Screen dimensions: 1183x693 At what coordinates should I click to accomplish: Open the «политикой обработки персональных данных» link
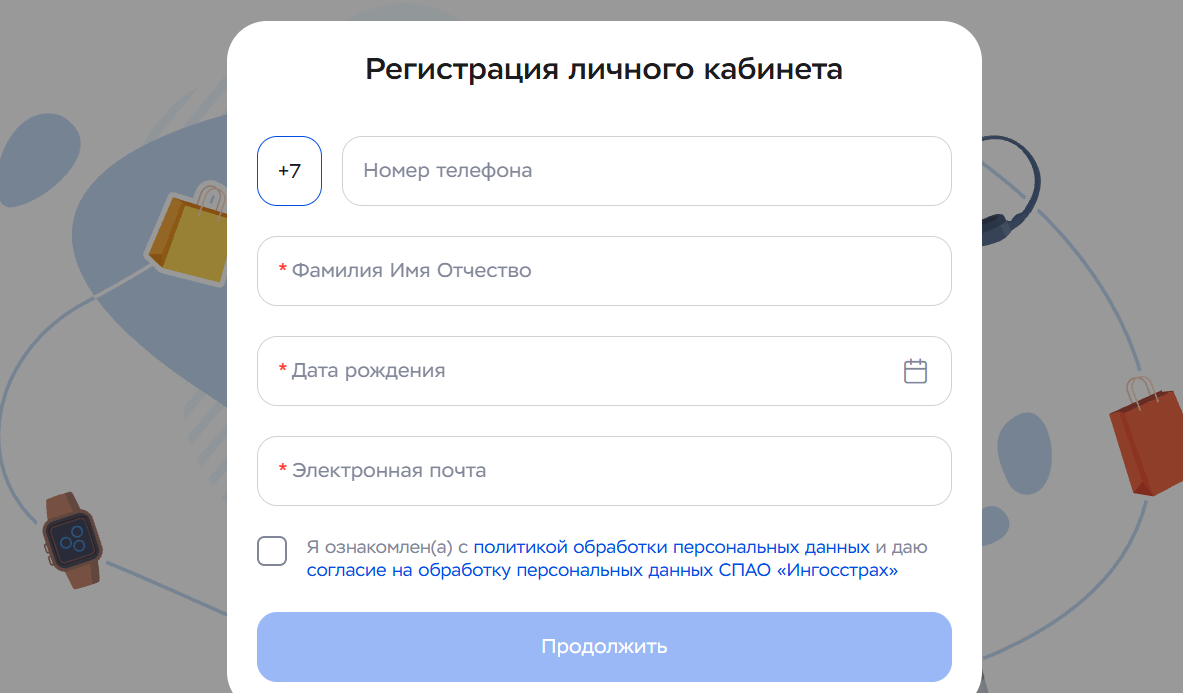(671, 546)
